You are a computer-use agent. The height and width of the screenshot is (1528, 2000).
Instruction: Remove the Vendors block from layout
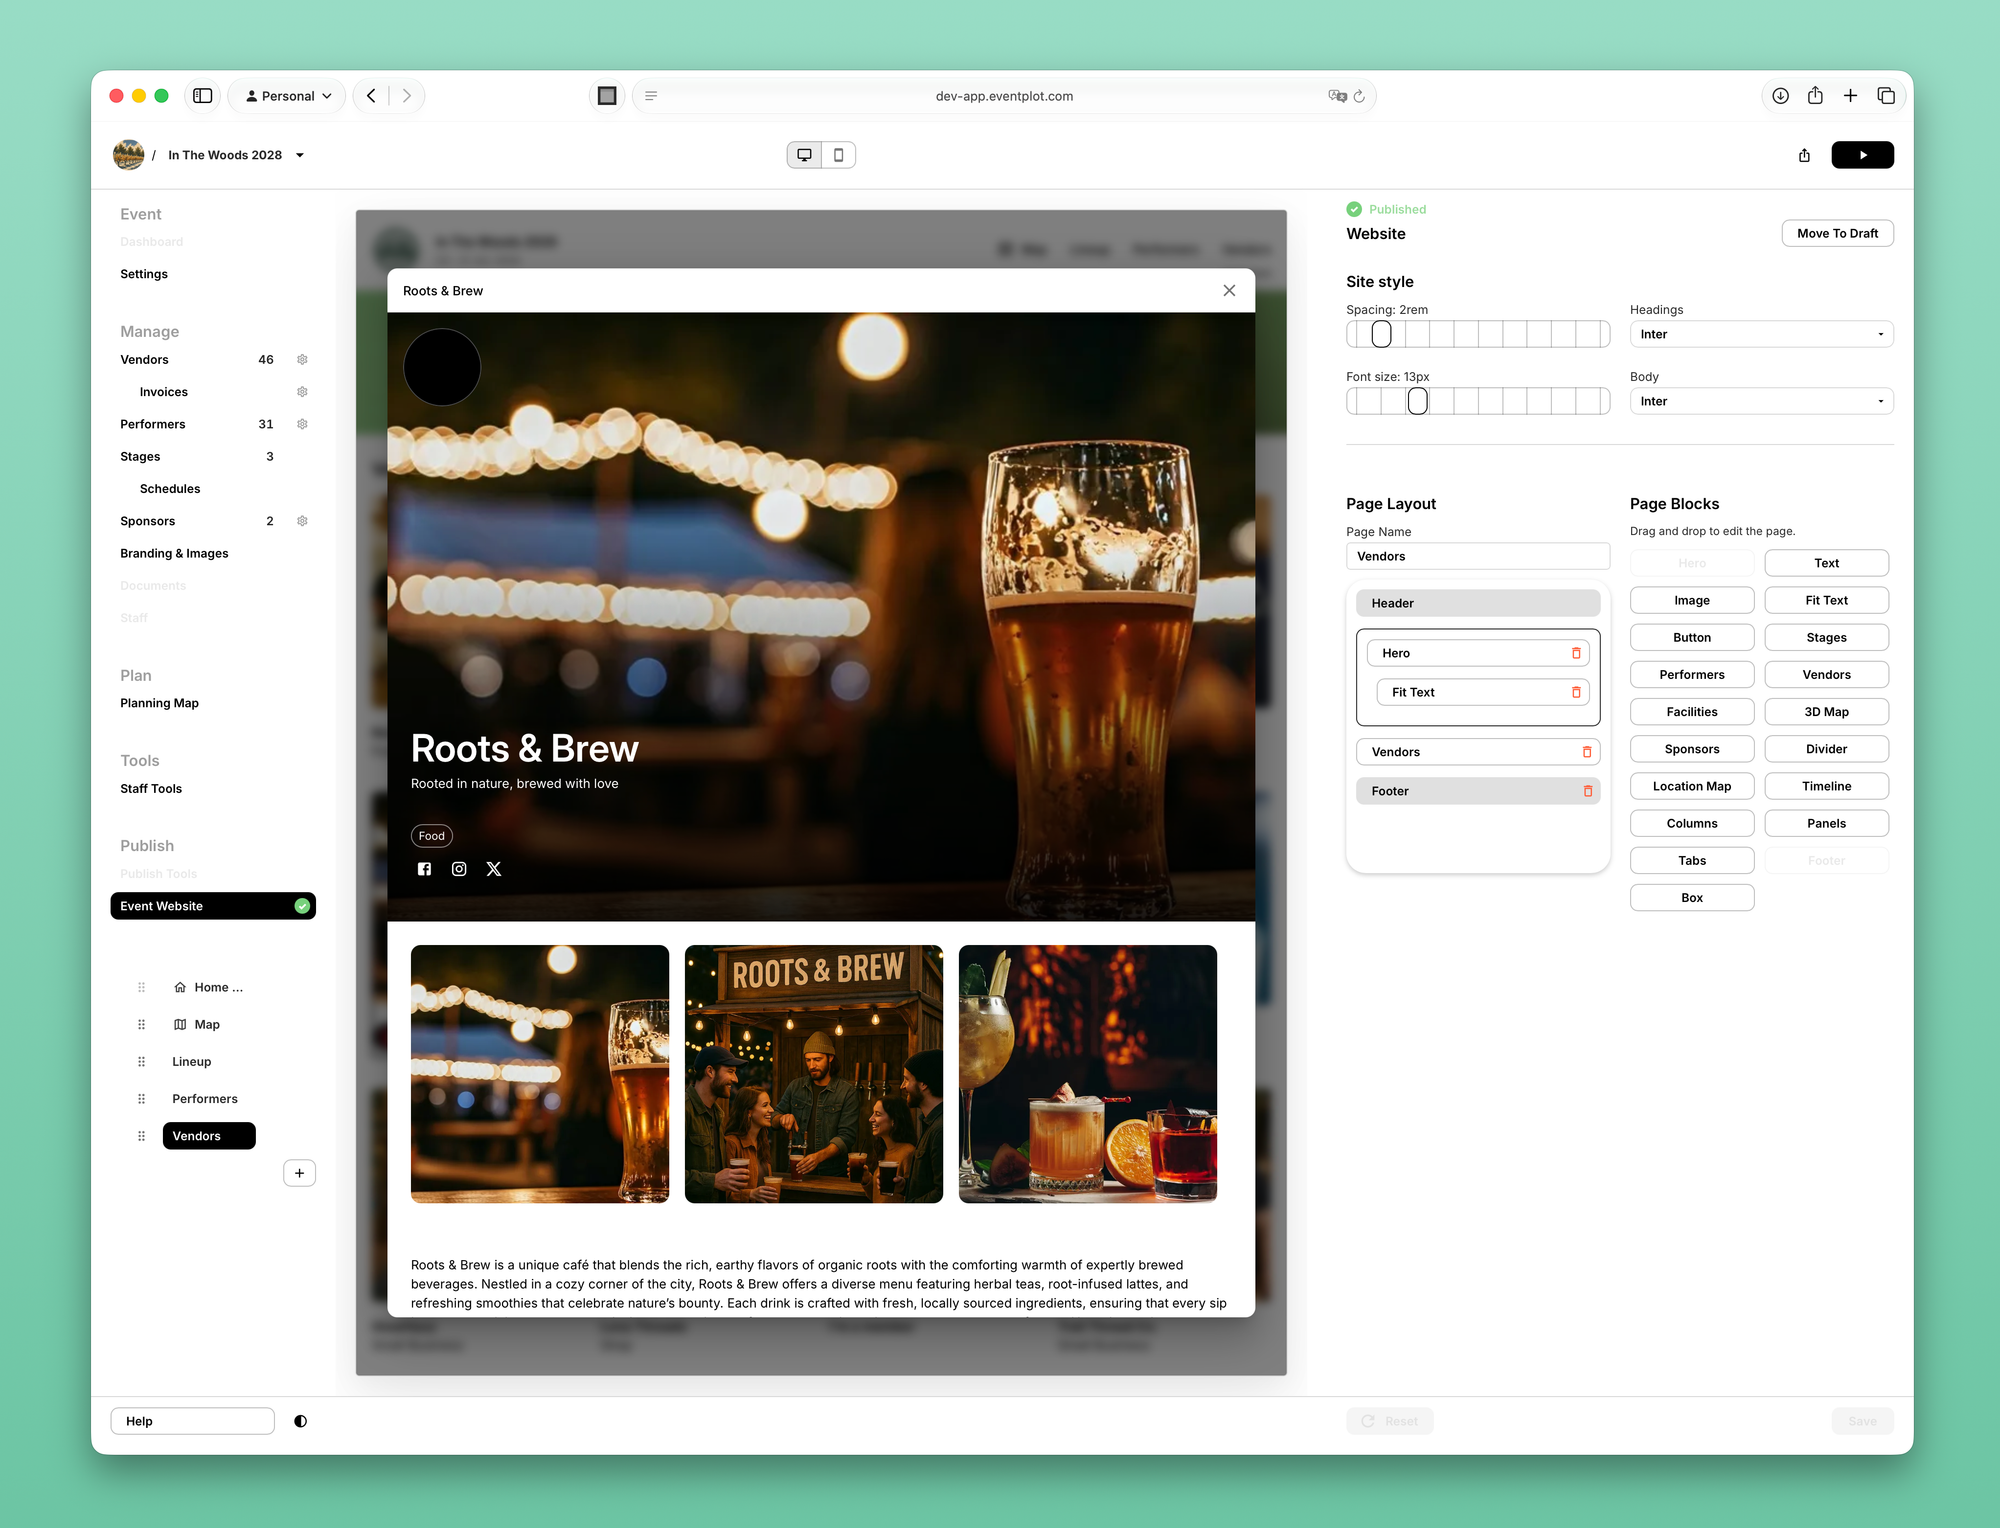coord(1587,752)
